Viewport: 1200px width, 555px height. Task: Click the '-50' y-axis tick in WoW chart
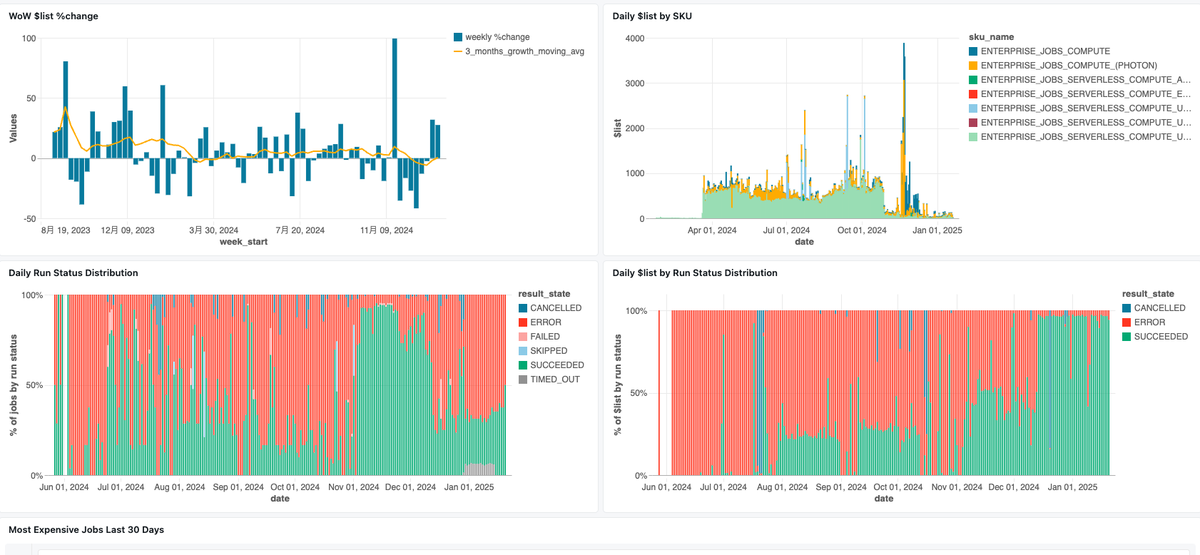(30, 218)
